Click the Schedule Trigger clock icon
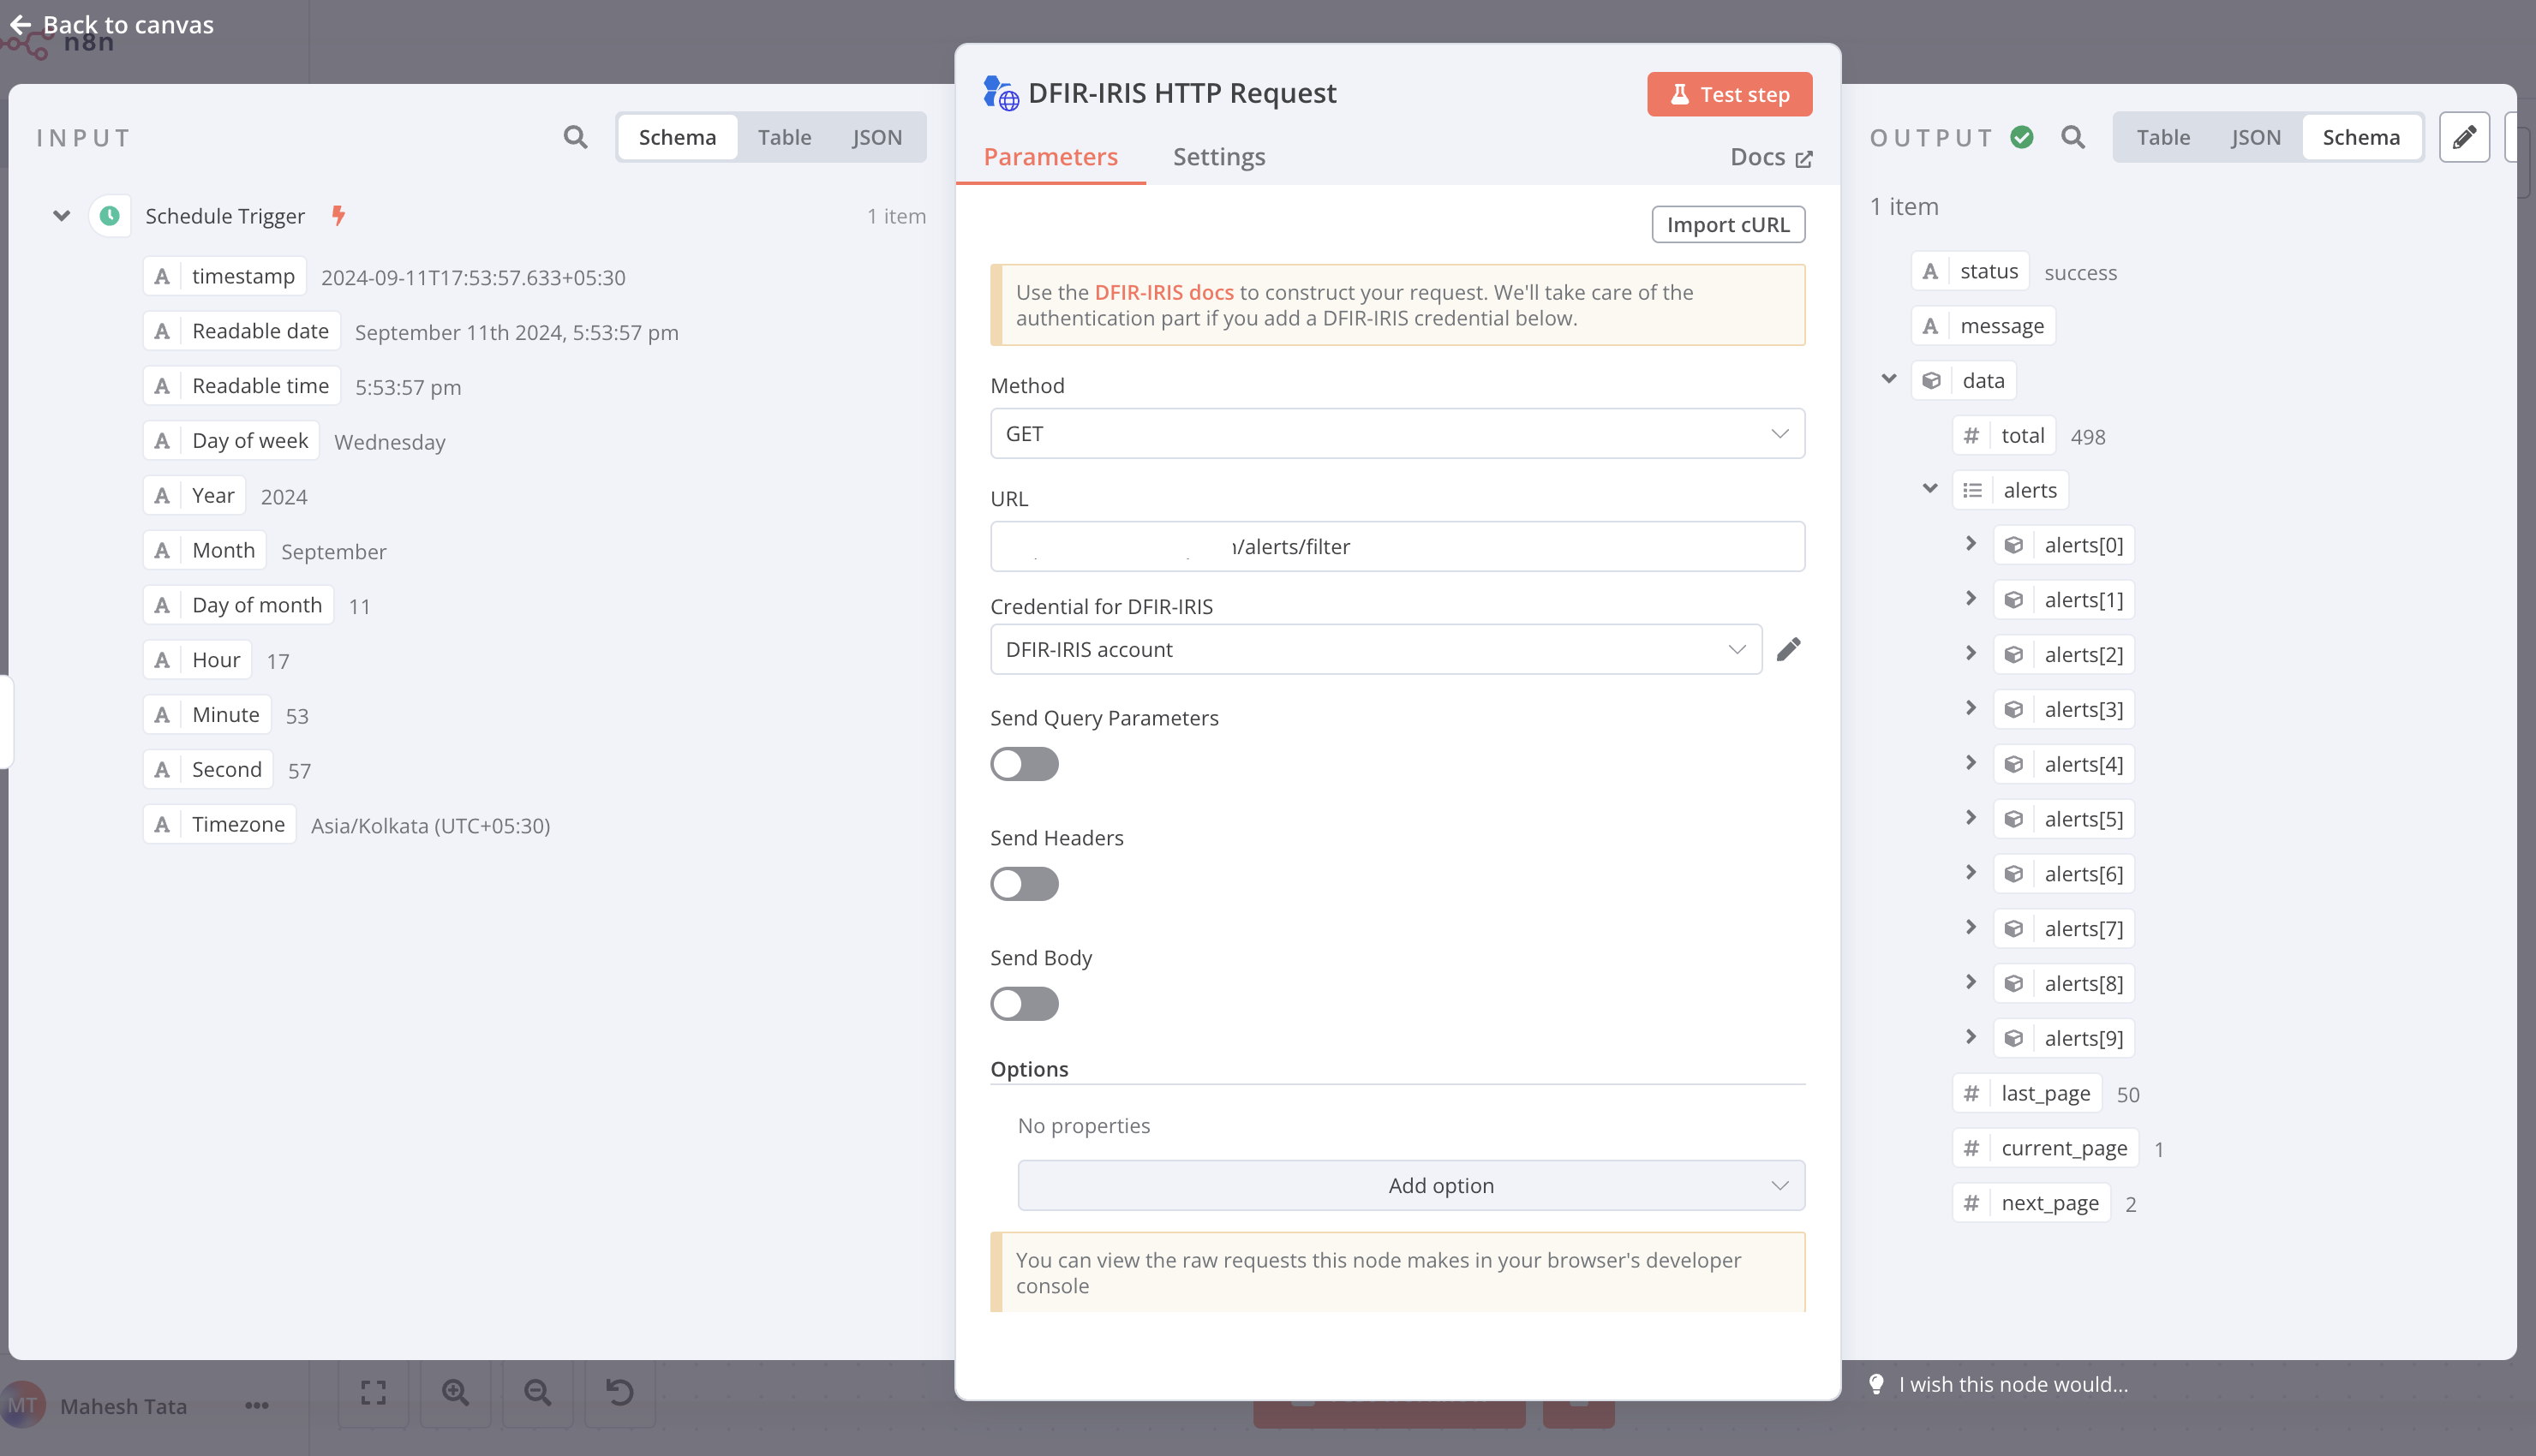Screen dimensions: 2536x1456 [x=110, y=216]
